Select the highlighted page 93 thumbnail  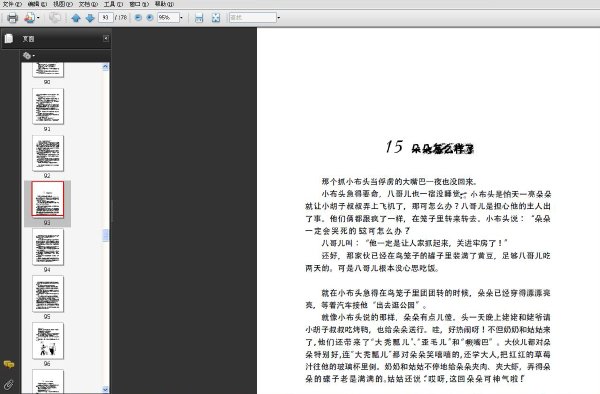48,199
